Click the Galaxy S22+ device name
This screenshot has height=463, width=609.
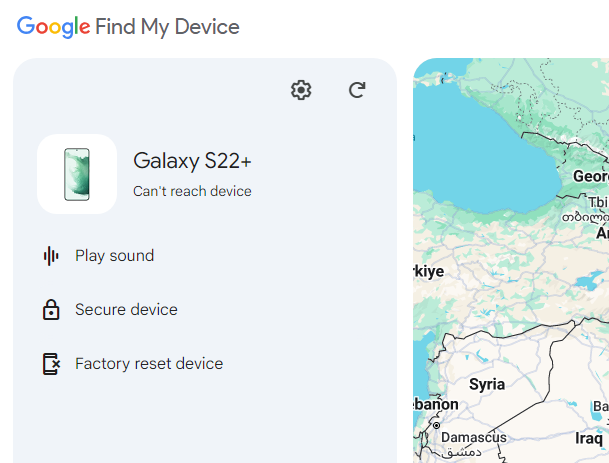pyautogui.click(x=192, y=161)
